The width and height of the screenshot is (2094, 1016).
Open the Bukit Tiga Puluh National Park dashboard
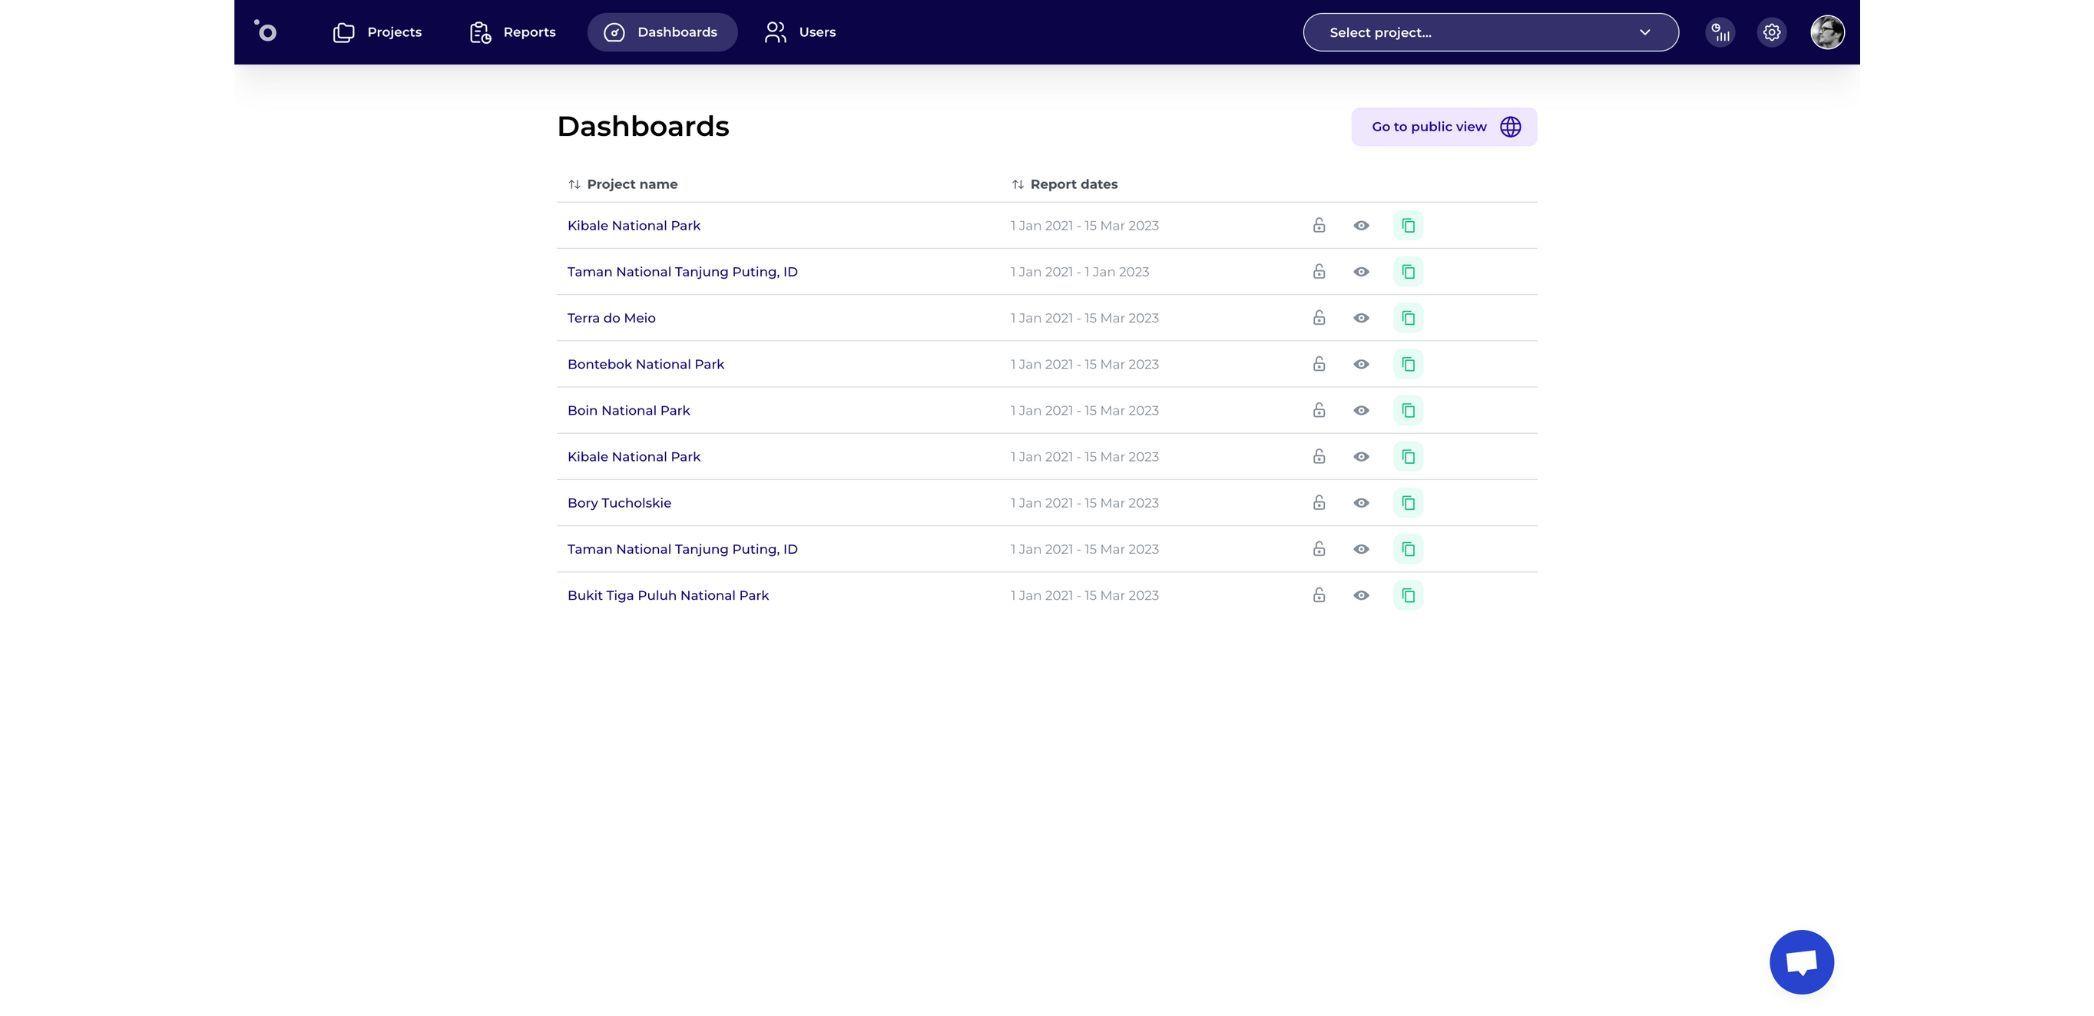click(668, 595)
